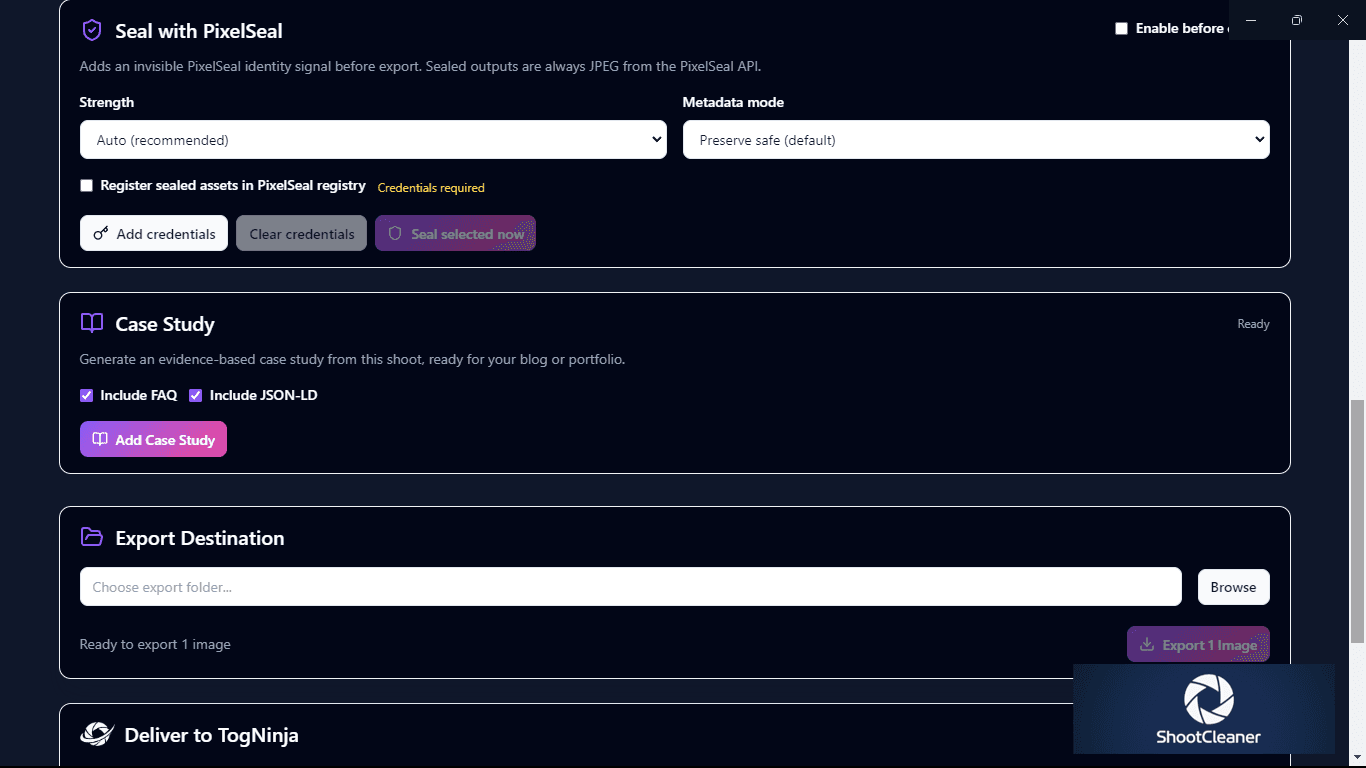Click the PixelSeal shield icon in section header

pos(91,31)
